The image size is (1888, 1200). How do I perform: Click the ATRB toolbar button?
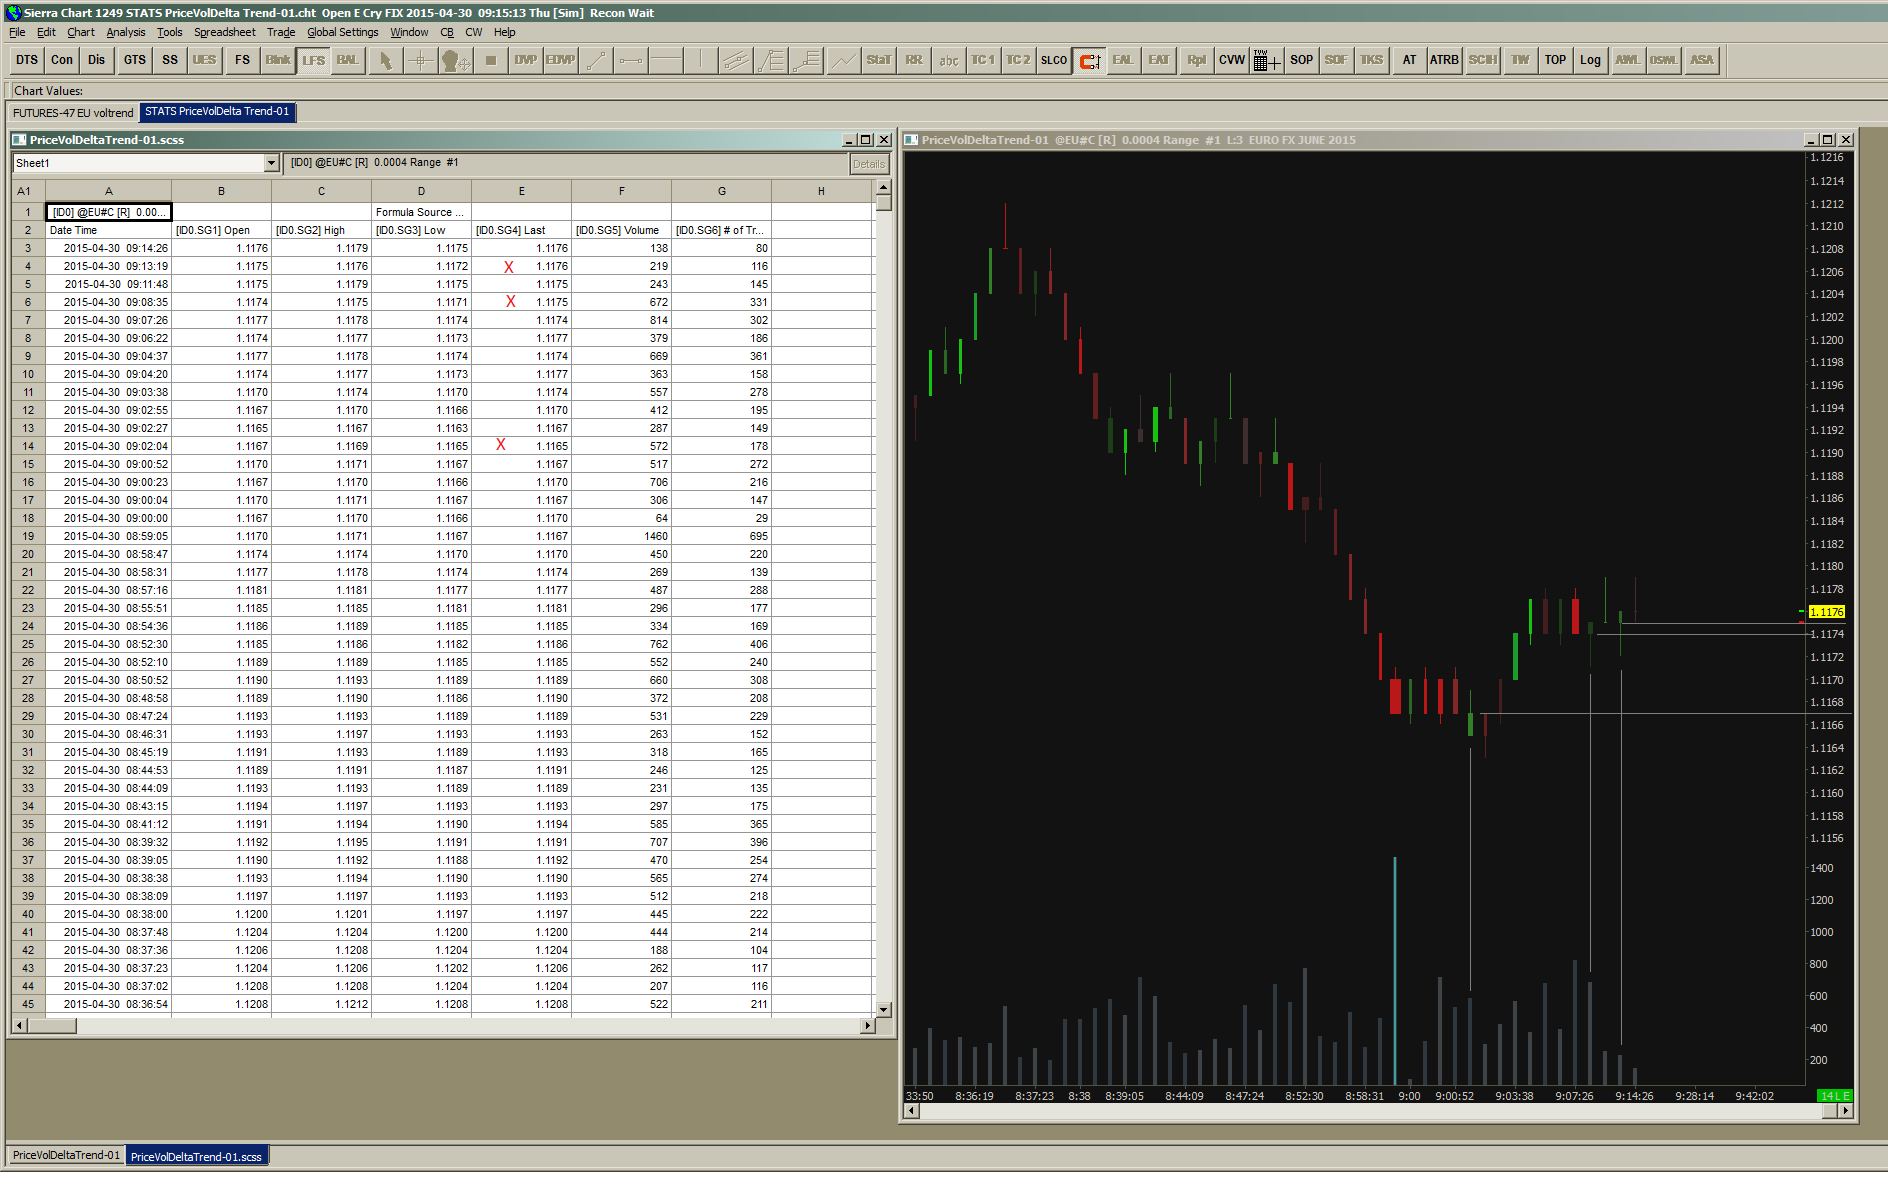(1444, 60)
